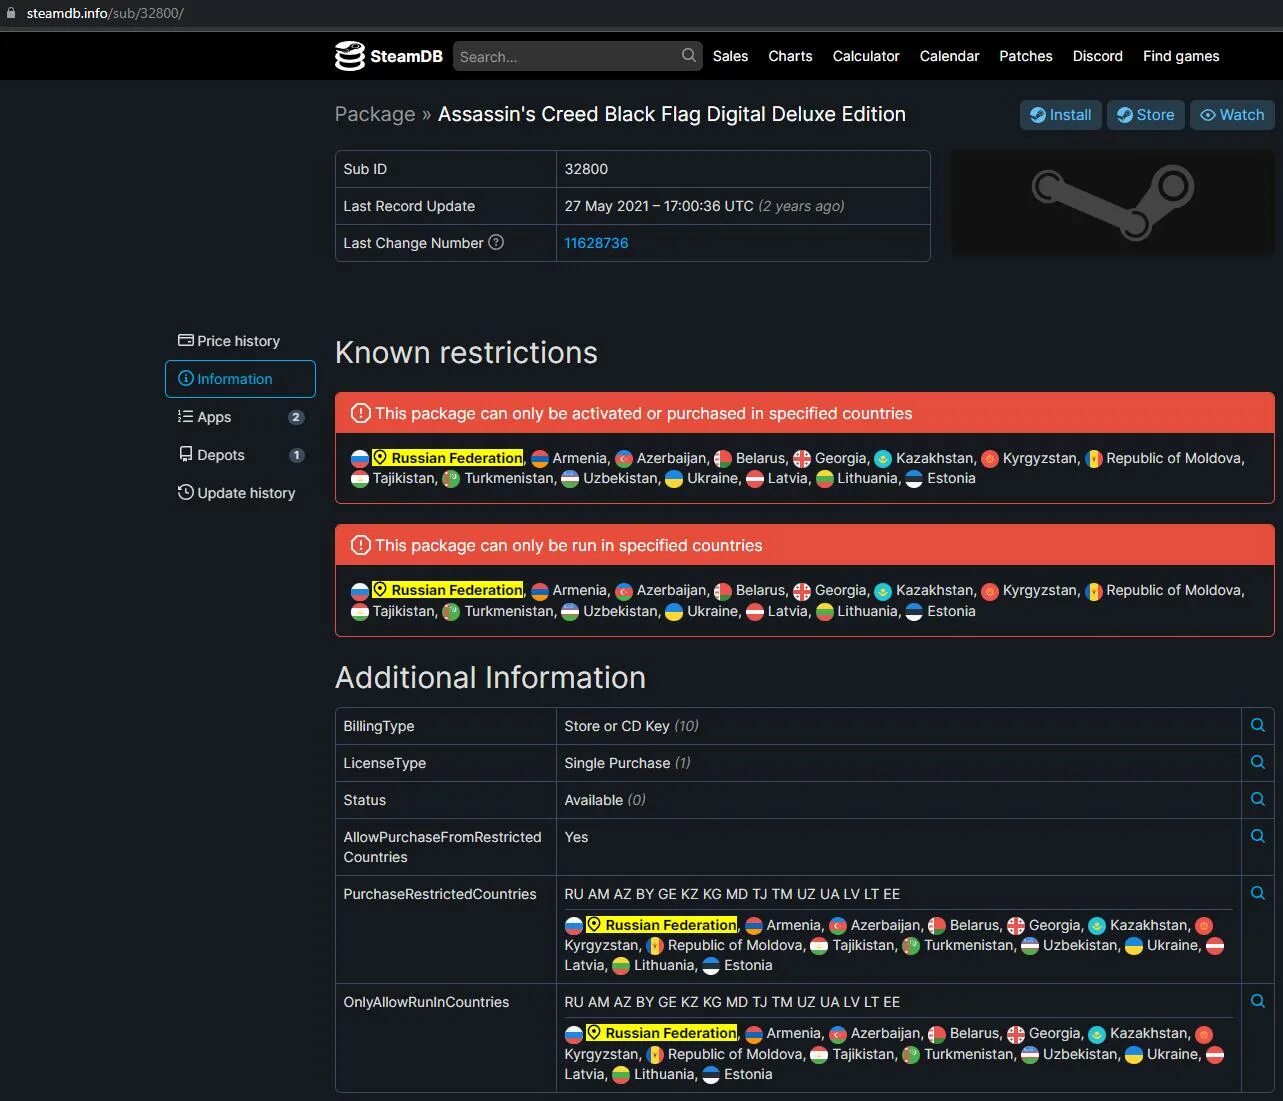The width and height of the screenshot is (1283, 1101).
Task: Click Azerbaijan in the PurchaseRestrictedCountries row
Action: point(885,925)
